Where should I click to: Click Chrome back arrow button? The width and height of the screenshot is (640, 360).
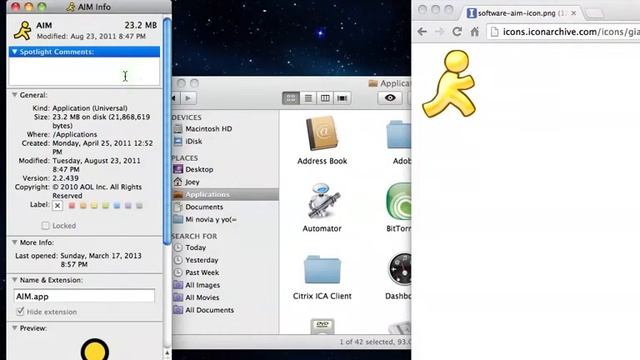422,31
